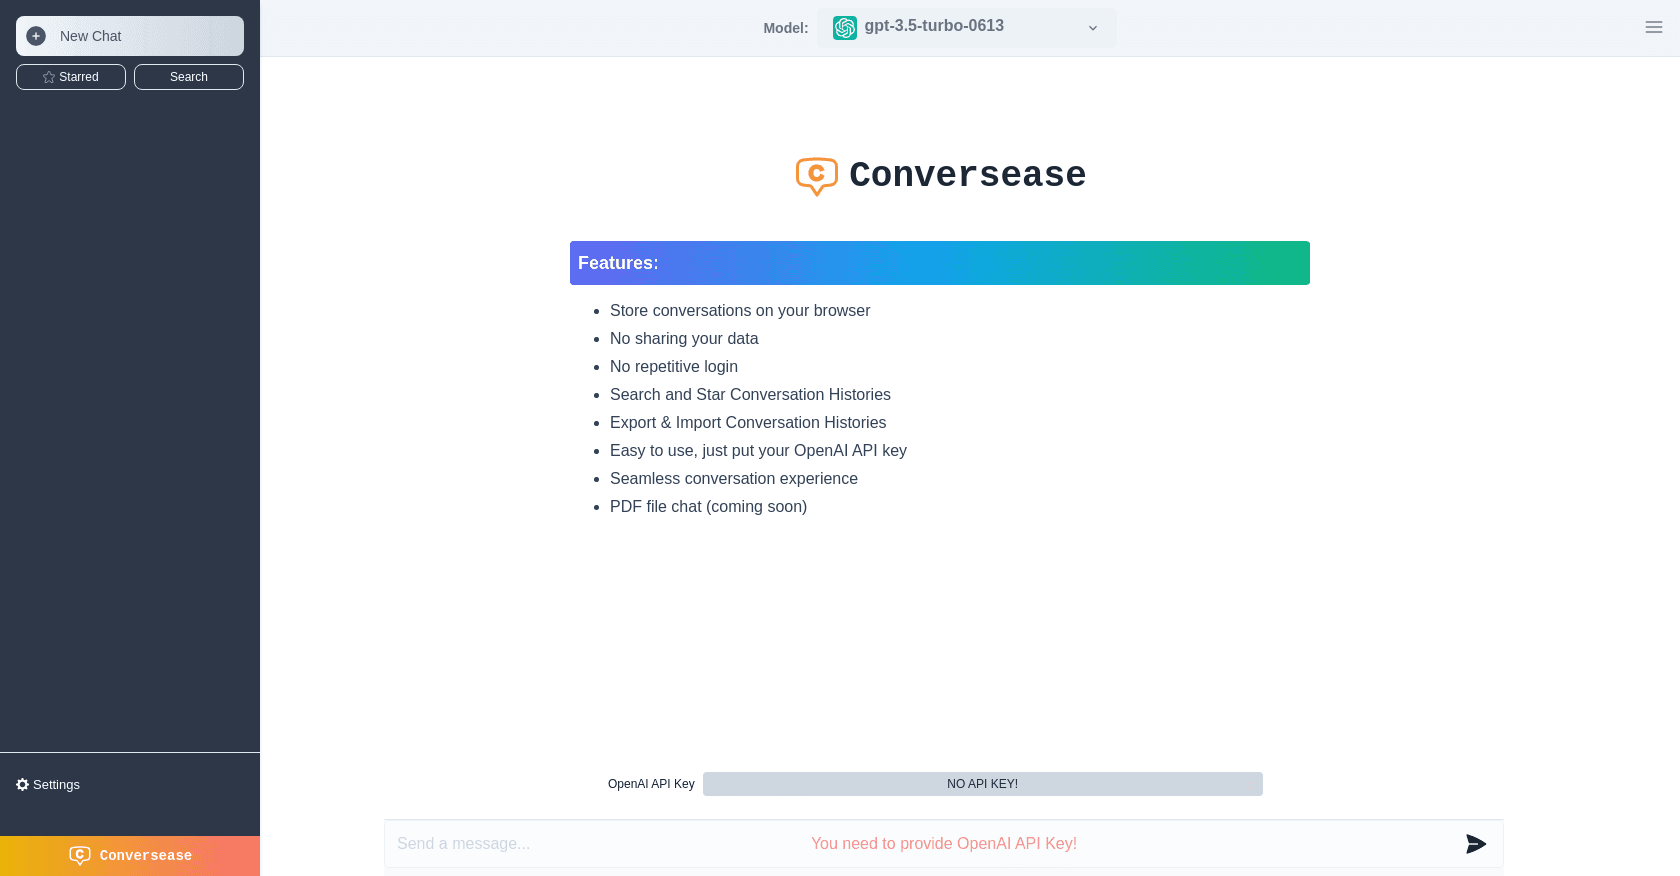Start a New Chat conversation

click(130, 36)
